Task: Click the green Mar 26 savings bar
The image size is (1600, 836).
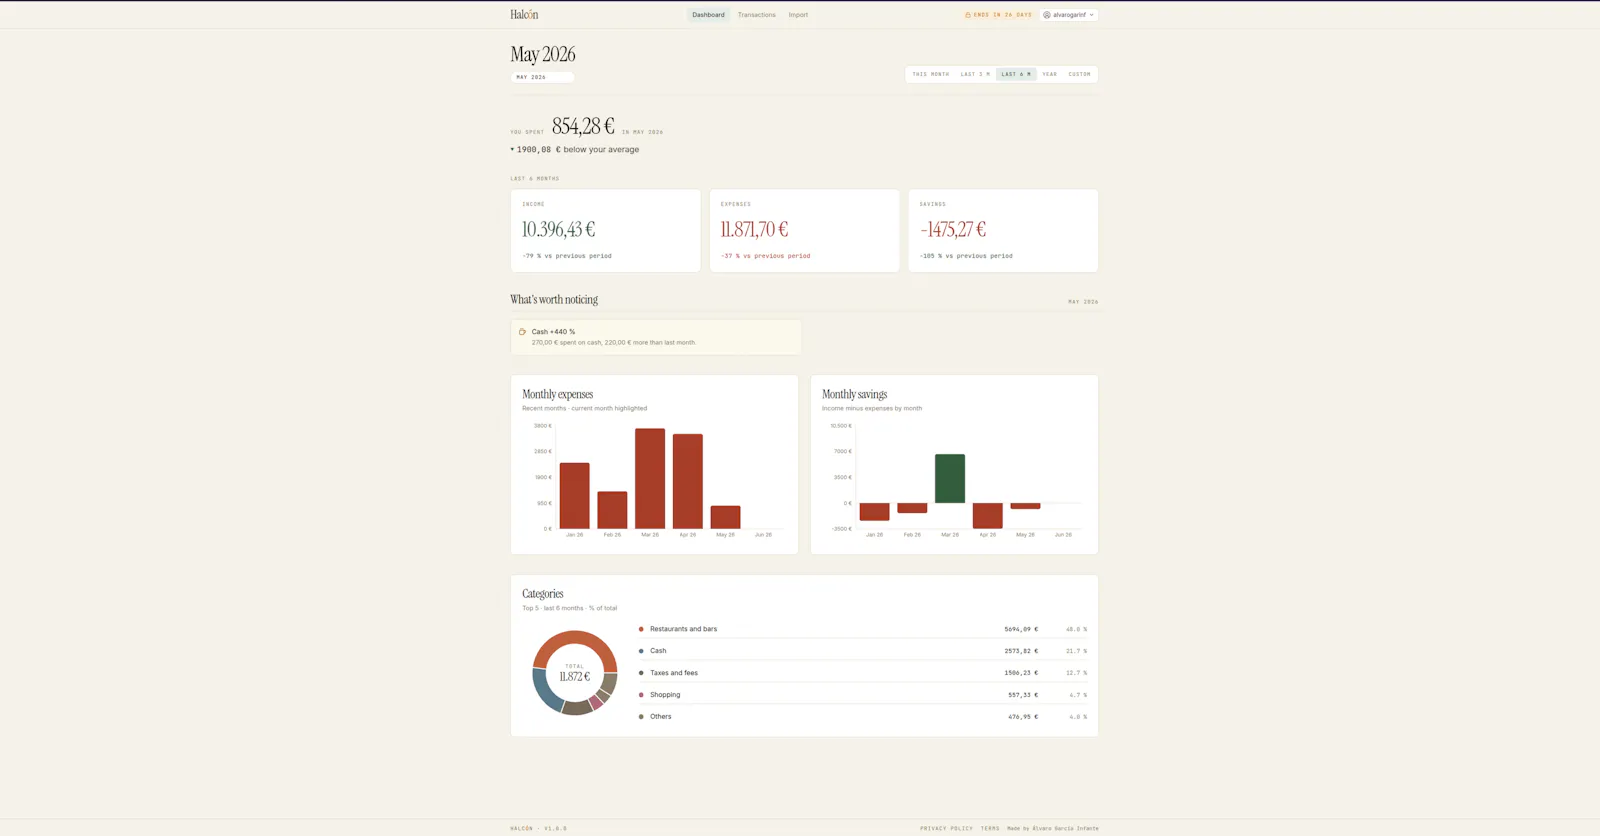Action: pyautogui.click(x=950, y=479)
